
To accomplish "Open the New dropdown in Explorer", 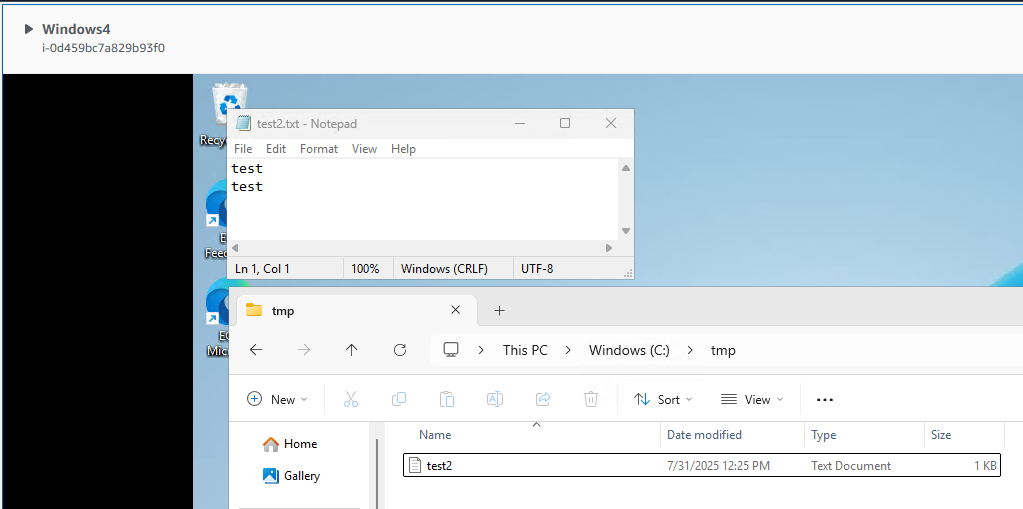I will [x=277, y=399].
